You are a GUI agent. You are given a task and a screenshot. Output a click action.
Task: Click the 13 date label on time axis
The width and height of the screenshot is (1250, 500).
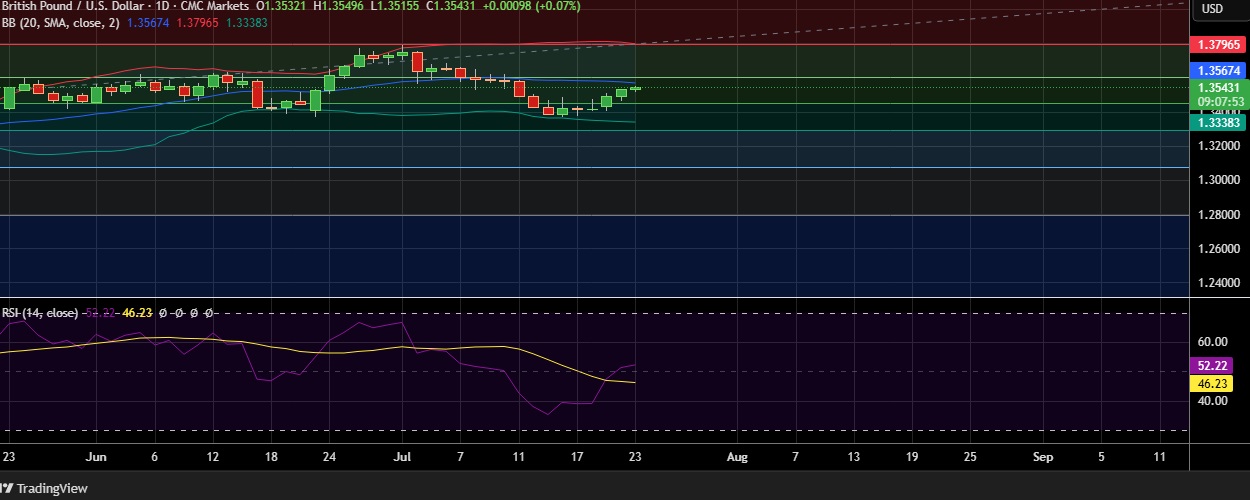pos(853,456)
